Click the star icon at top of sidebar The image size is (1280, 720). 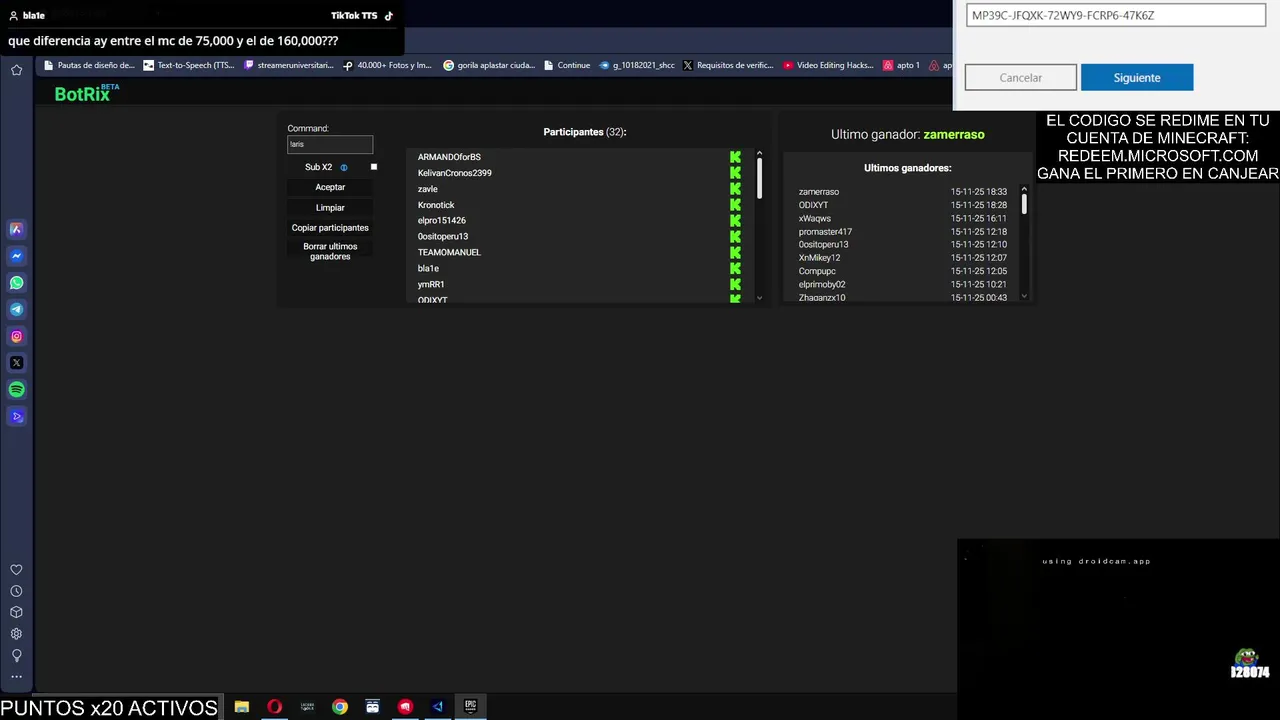click(x=16, y=69)
